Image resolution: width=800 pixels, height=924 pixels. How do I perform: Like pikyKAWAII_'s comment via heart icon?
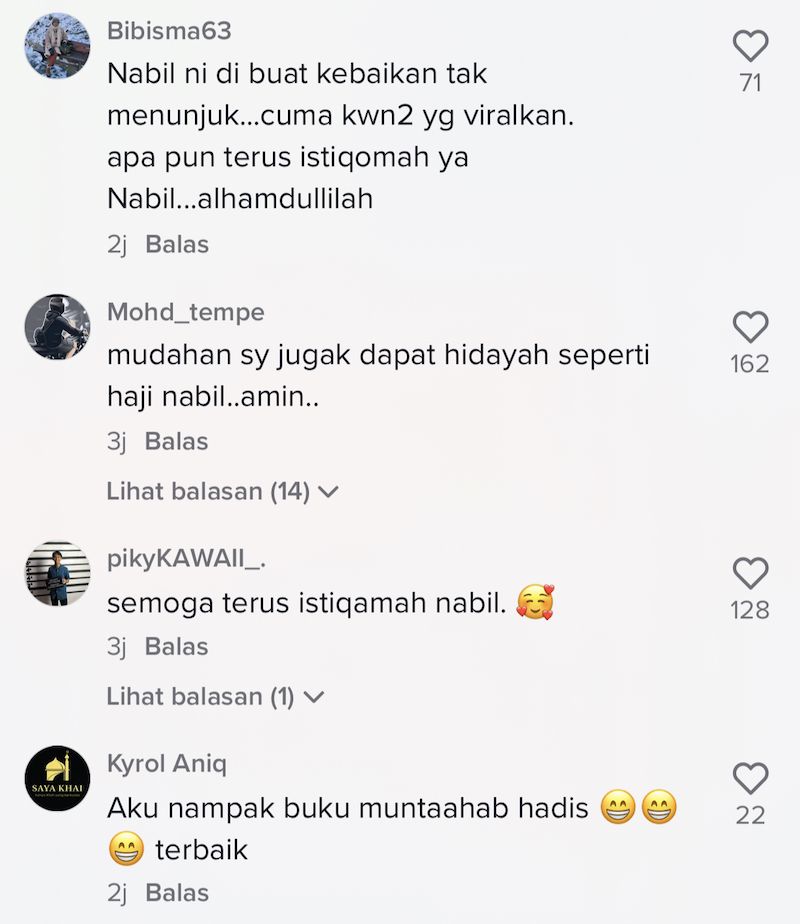click(751, 573)
